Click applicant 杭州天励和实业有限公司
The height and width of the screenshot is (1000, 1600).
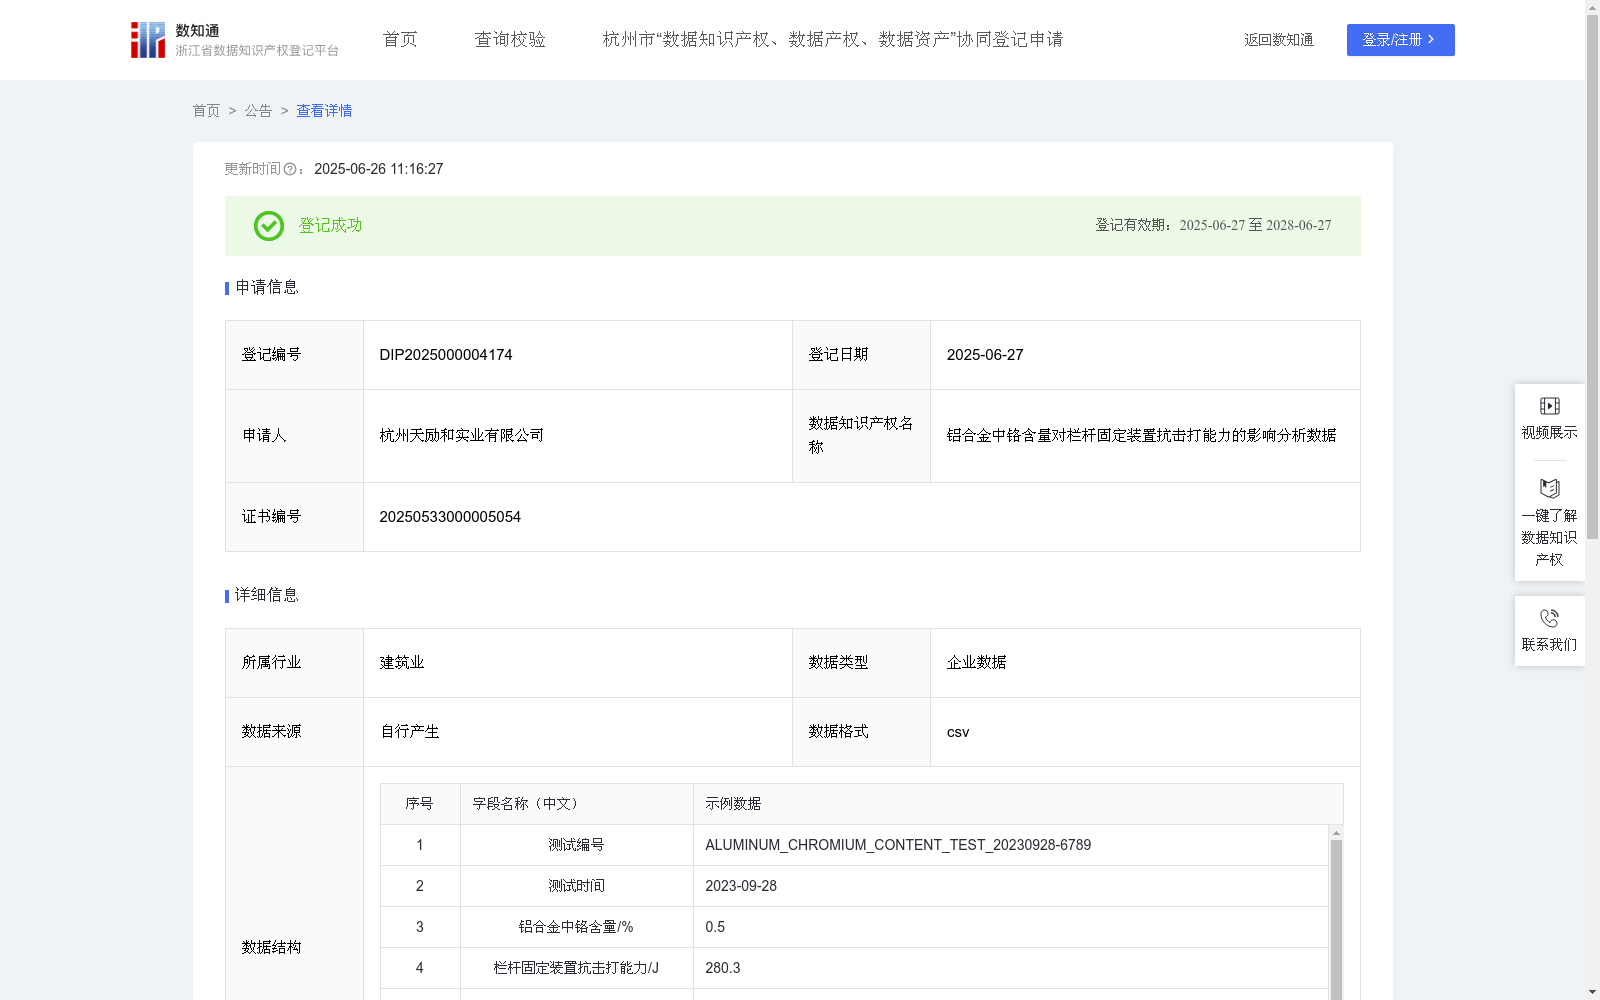point(462,435)
